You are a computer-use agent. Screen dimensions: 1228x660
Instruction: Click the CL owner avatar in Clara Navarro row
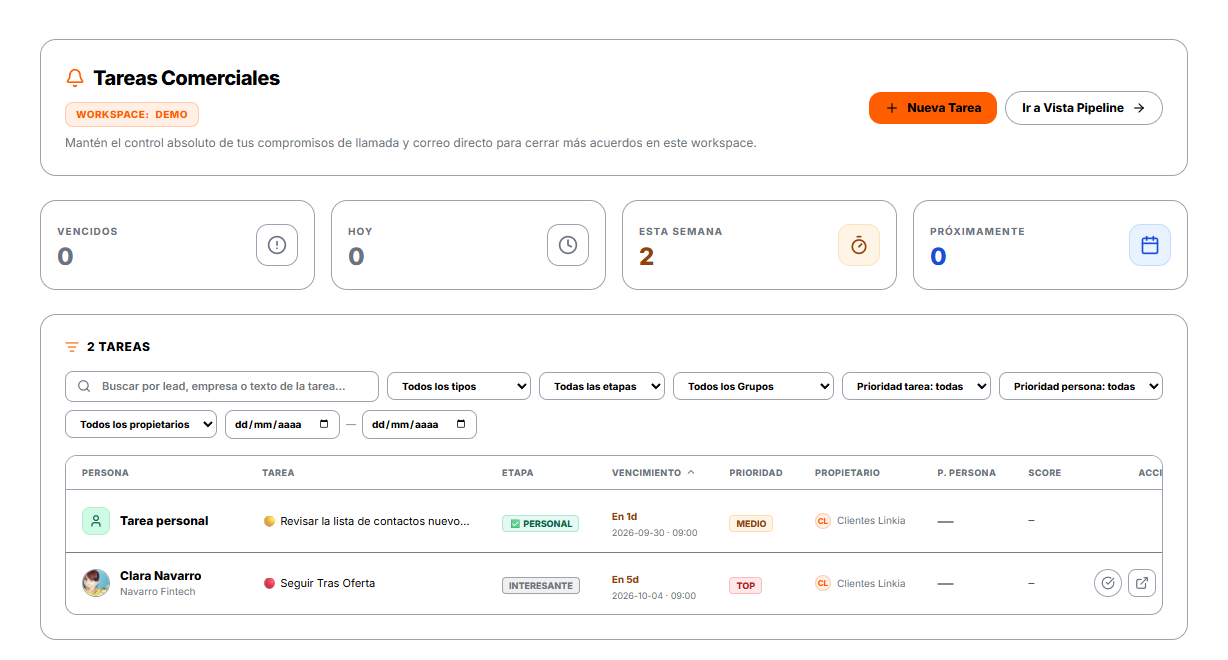pyautogui.click(x=823, y=583)
